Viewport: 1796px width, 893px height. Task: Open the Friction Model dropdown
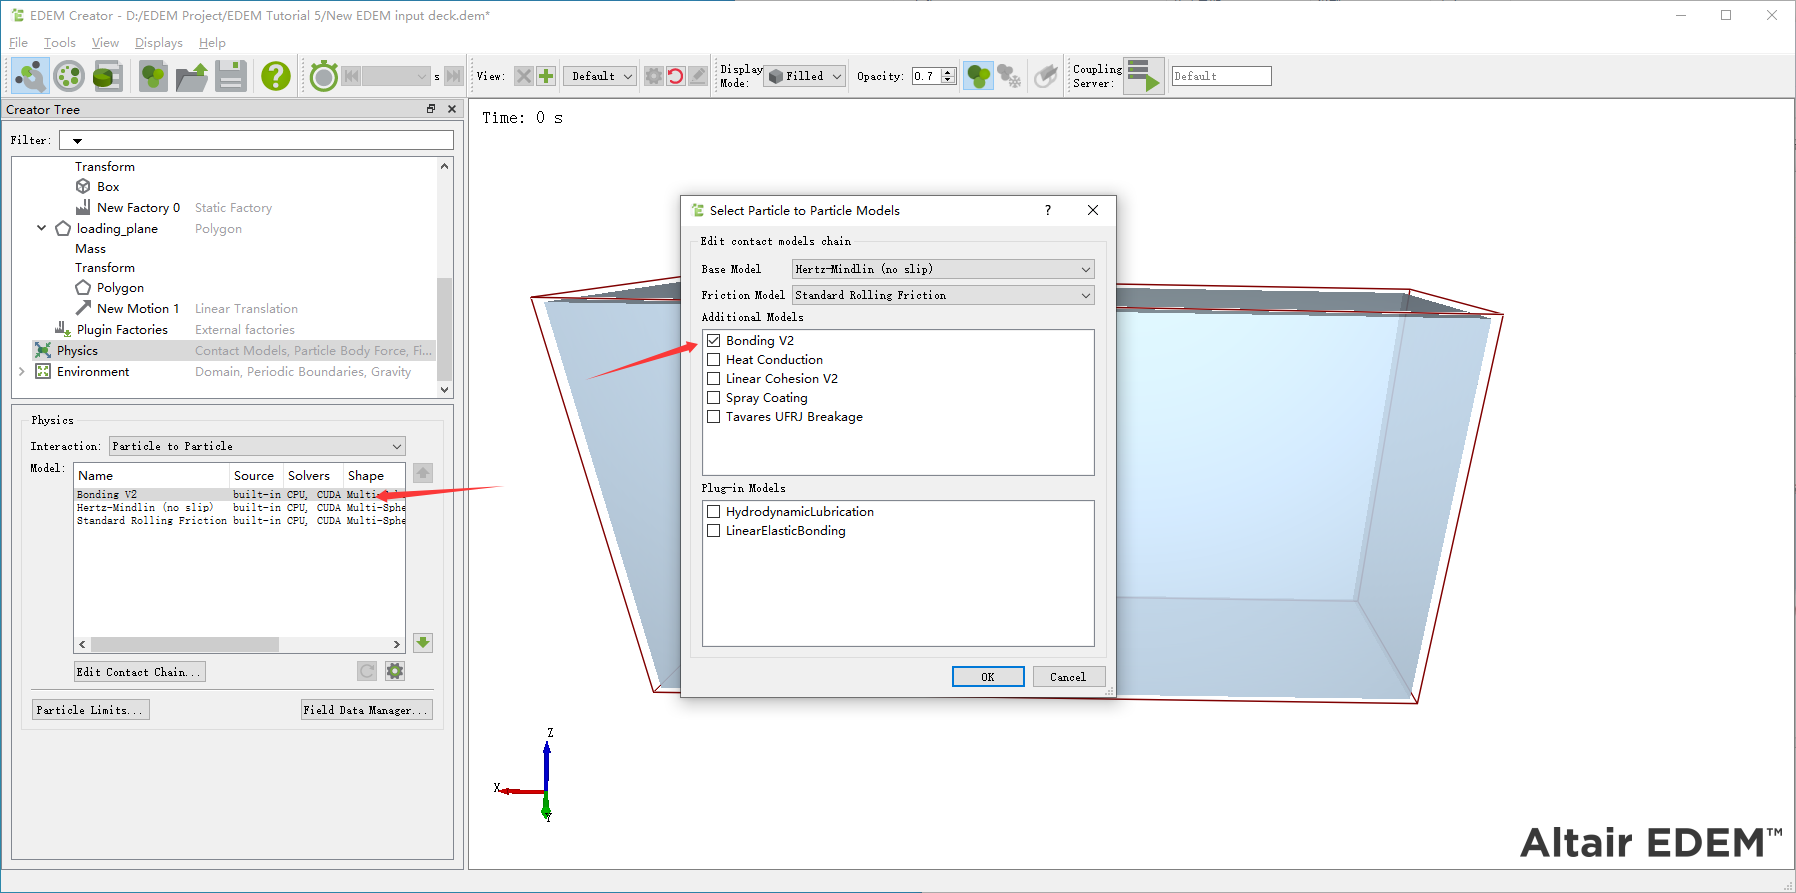[942, 295]
